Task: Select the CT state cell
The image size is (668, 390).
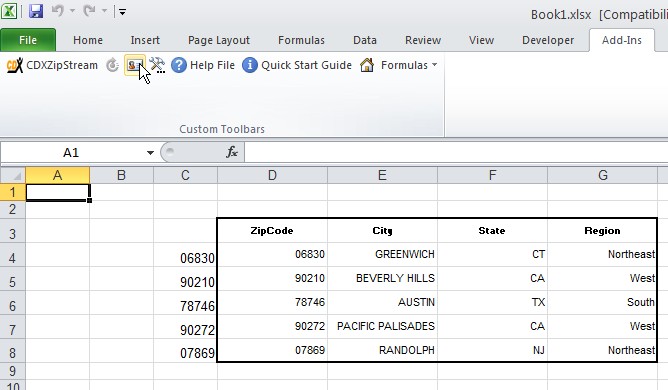Action: pos(492,255)
